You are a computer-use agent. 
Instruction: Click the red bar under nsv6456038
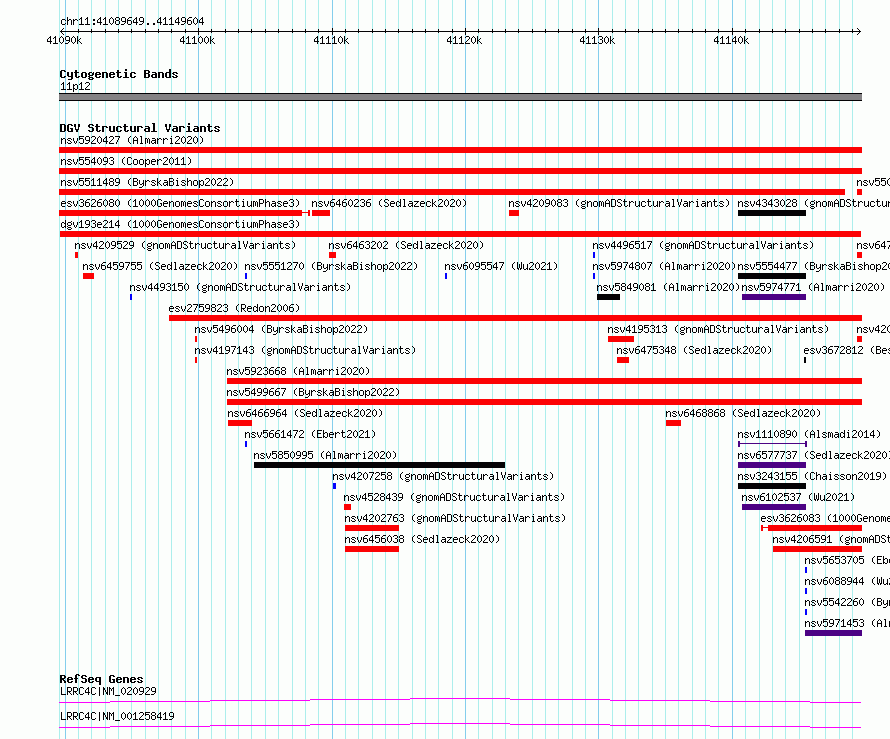pos(372,549)
